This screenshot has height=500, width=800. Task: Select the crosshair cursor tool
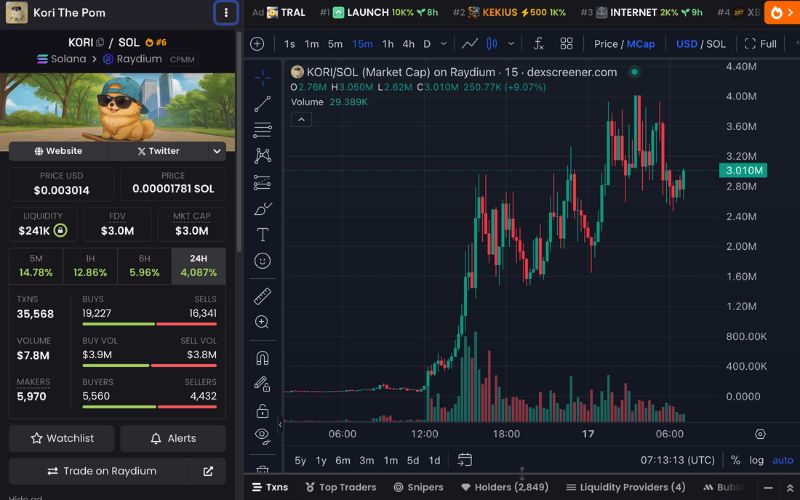point(262,78)
